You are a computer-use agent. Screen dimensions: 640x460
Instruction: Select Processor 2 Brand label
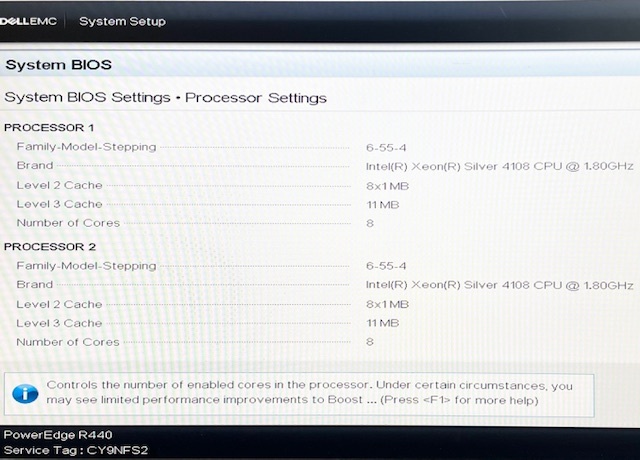click(35, 284)
